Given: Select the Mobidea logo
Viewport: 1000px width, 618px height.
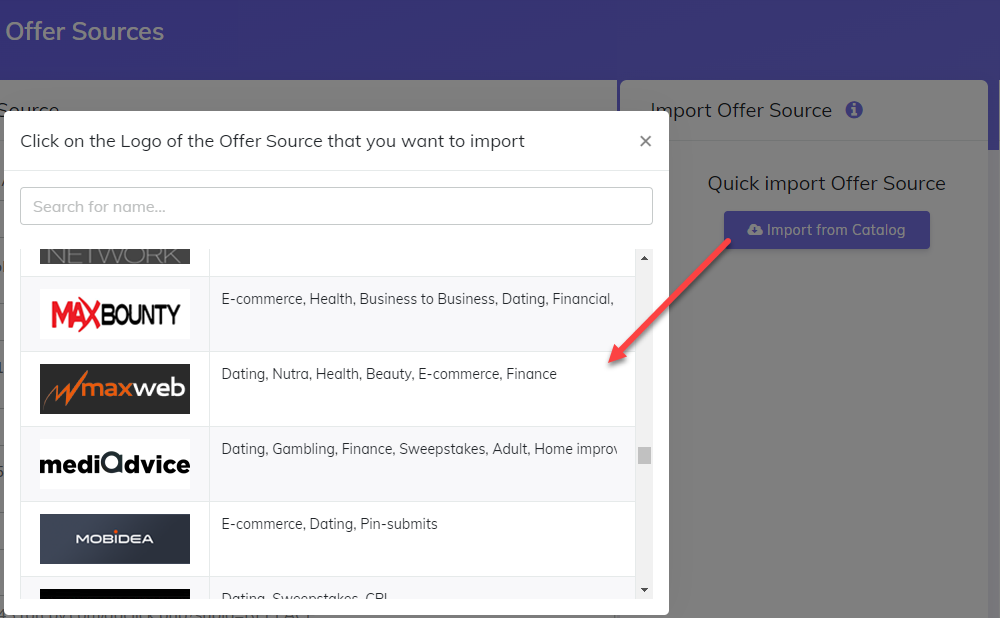Looking at the screenshot, I should [115, 539].
